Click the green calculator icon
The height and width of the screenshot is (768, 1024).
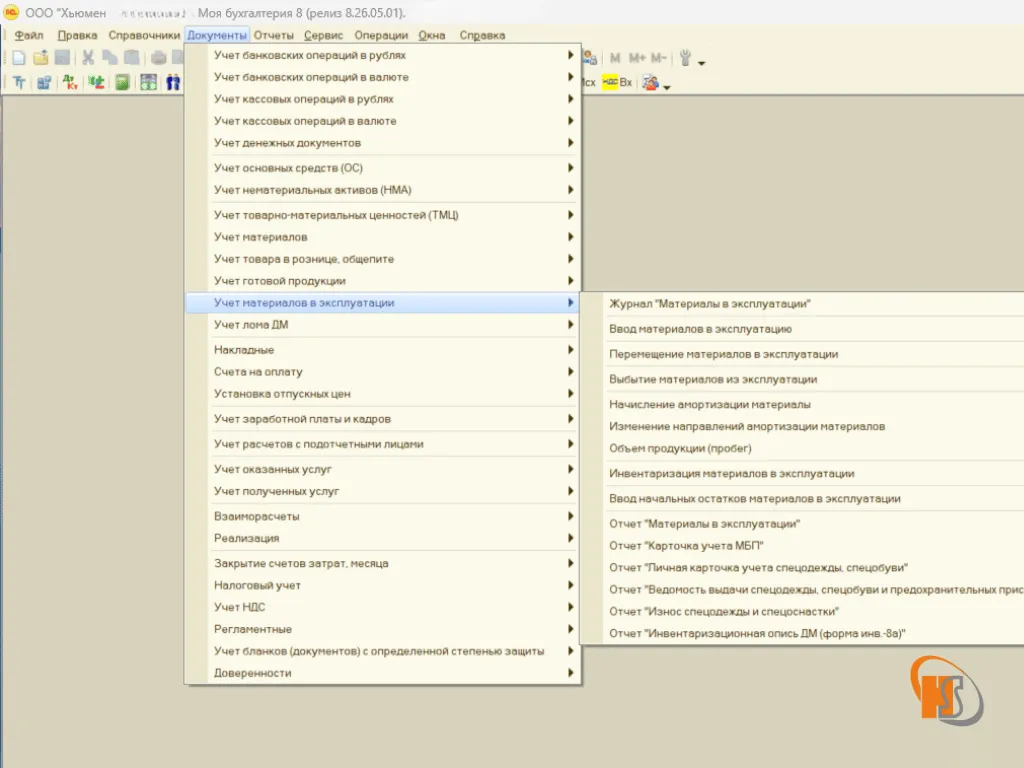[x=122, y=82]
